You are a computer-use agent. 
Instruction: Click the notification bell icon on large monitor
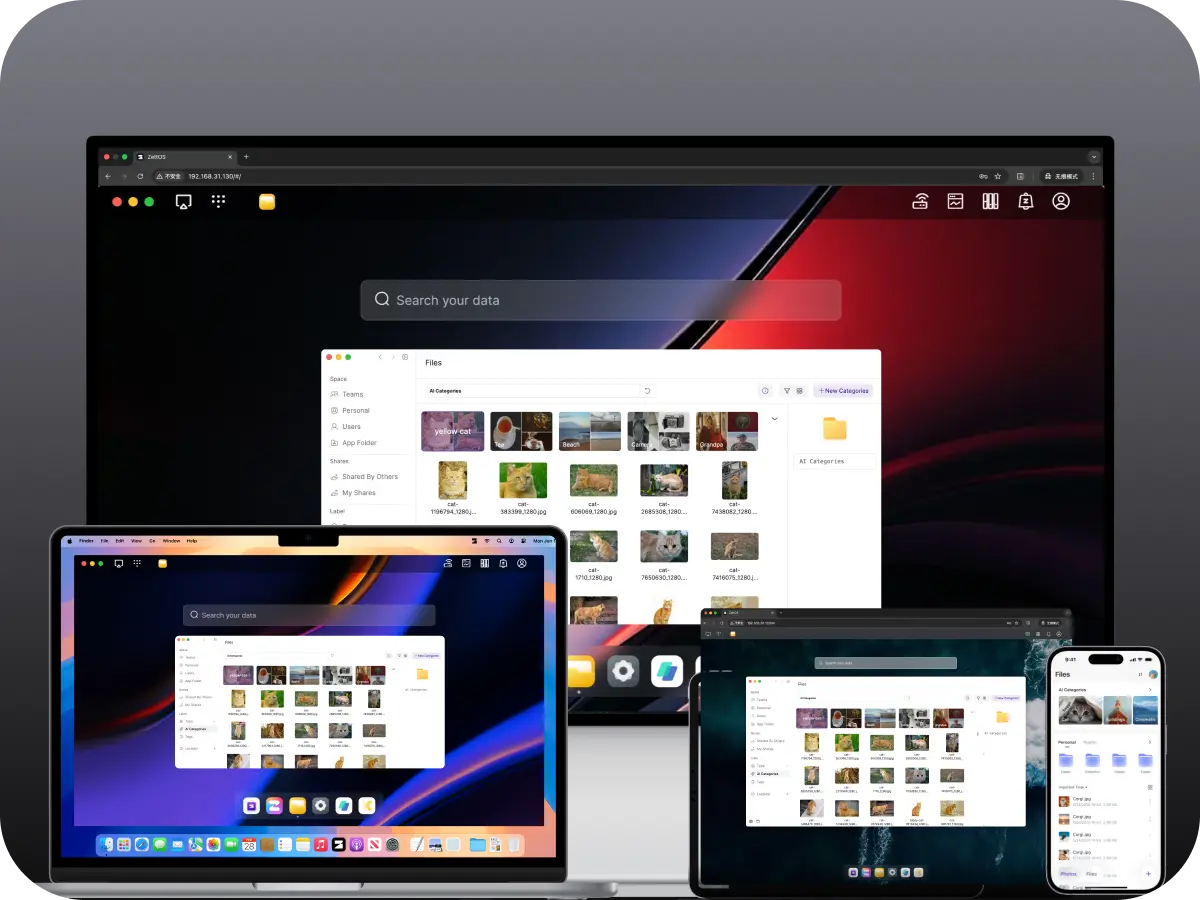tap(1025, 201)
